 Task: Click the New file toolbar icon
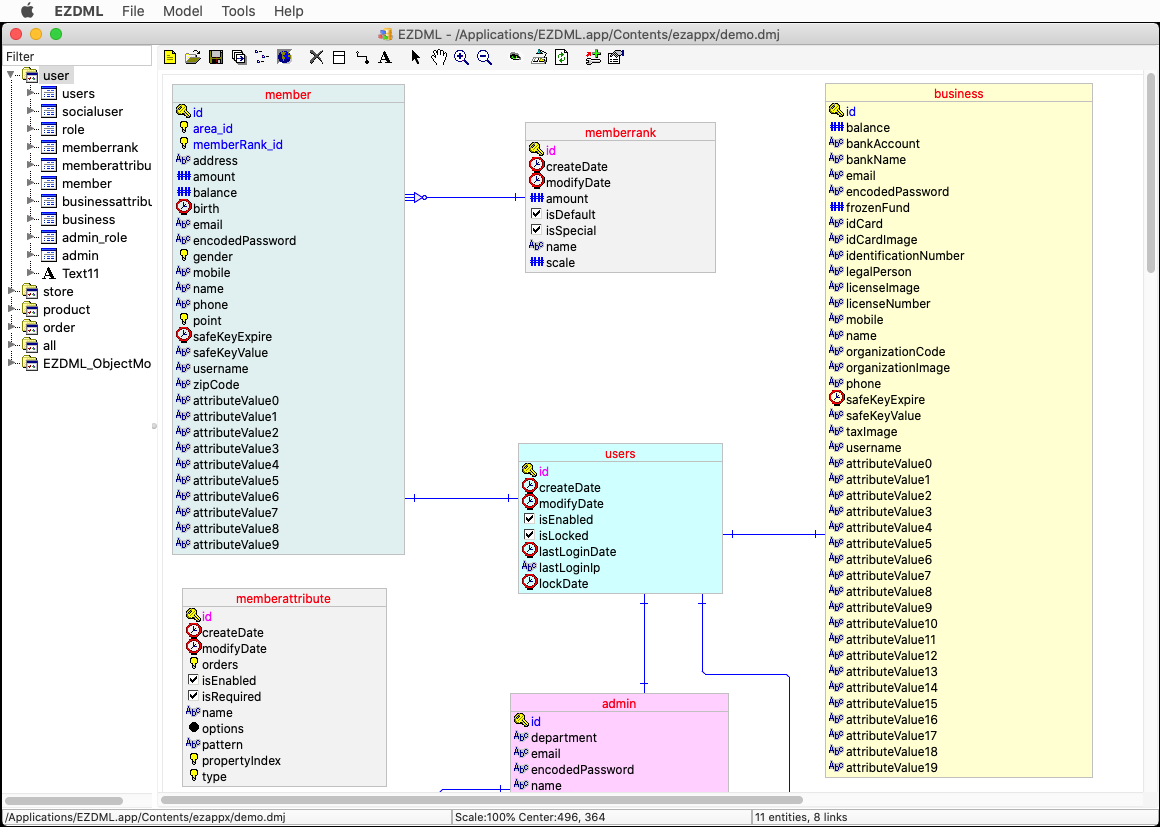pos(170,57)
